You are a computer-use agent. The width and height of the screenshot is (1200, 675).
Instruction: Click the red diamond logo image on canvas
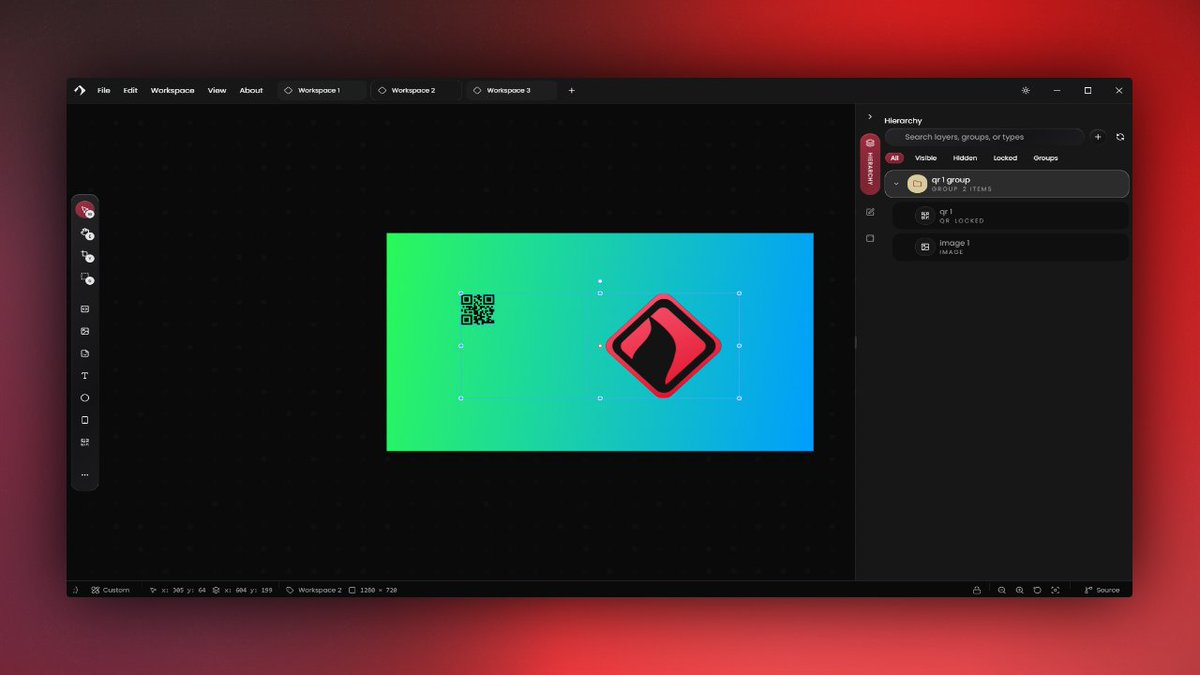tap(663, 346)
